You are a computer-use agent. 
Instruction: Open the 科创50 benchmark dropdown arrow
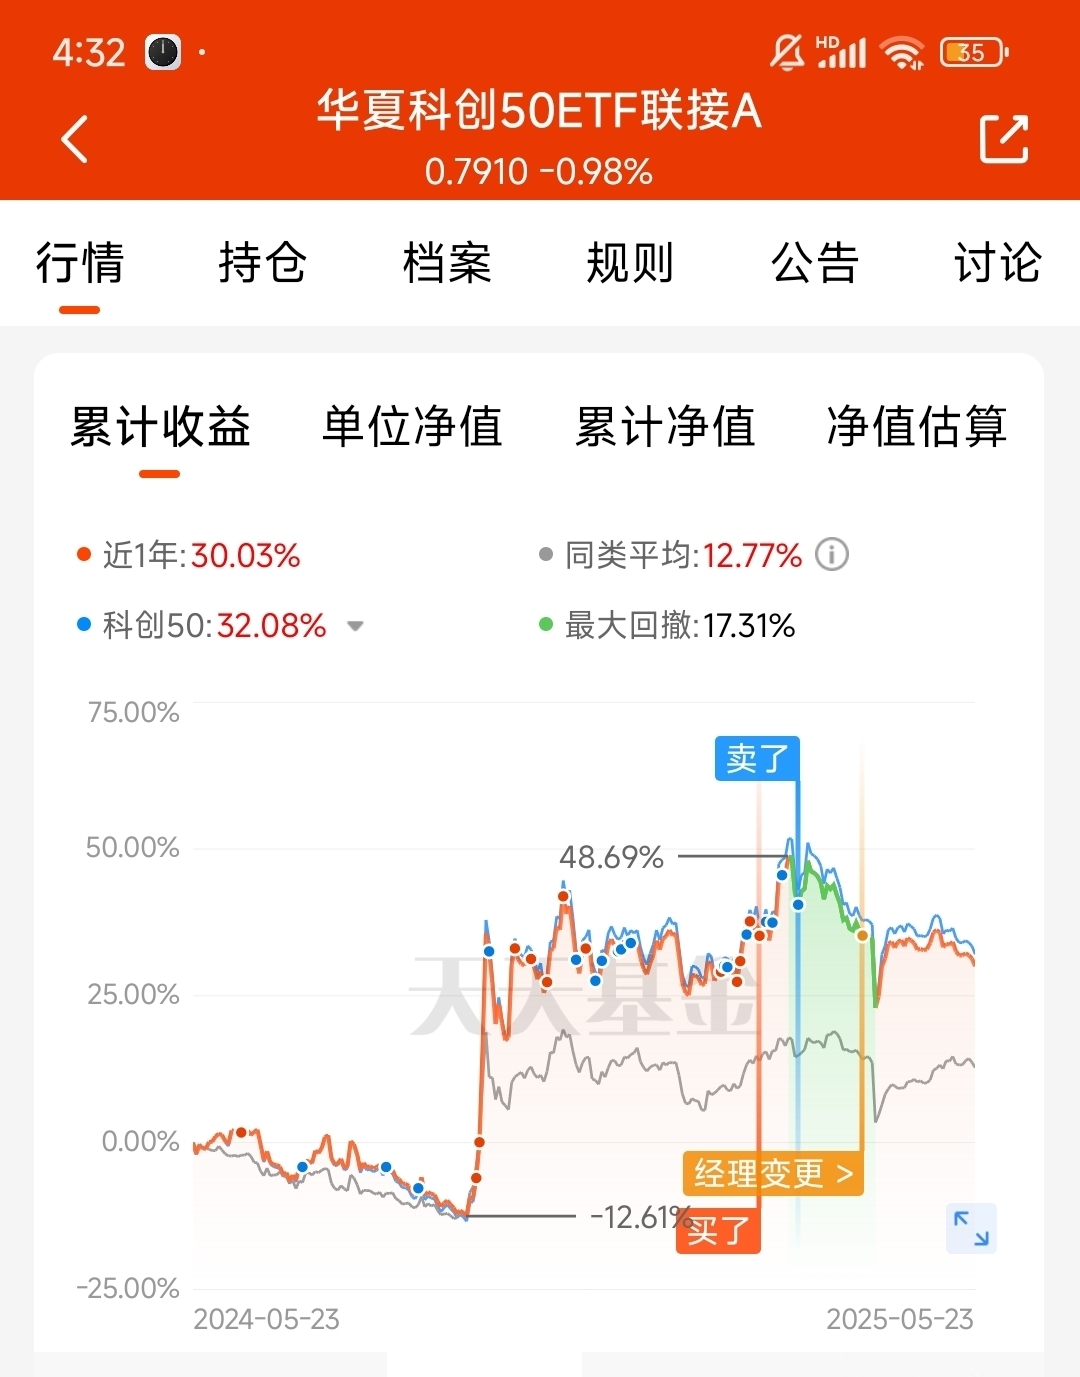point(355,627)
